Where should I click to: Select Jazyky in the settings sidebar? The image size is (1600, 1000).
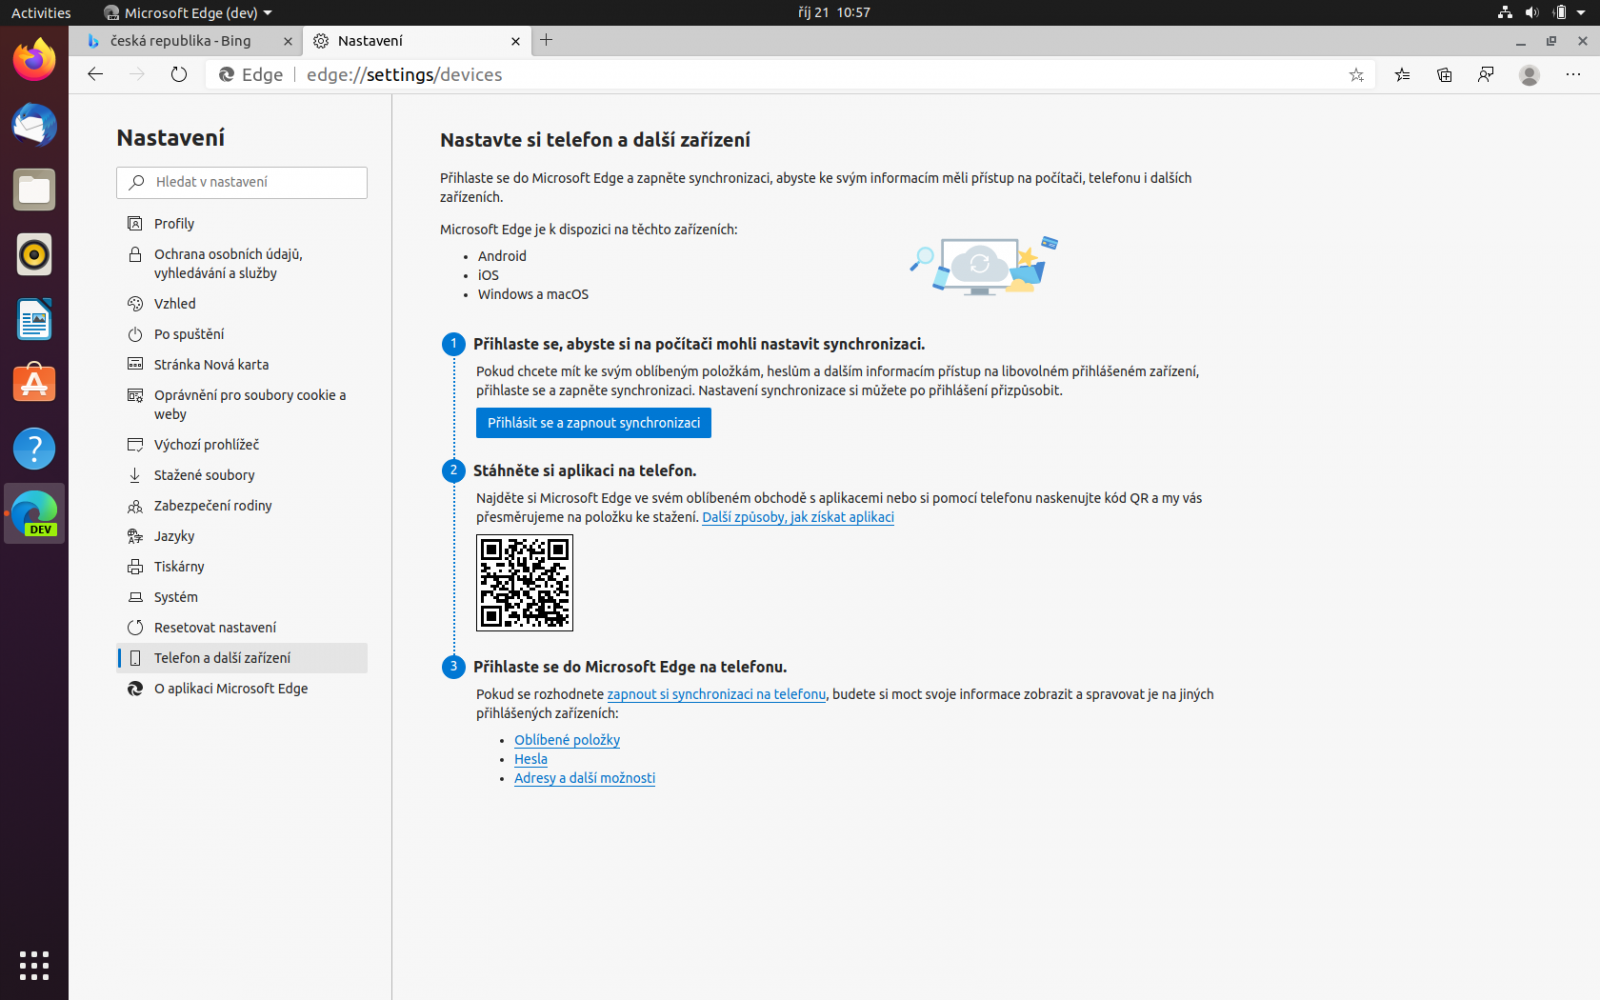(175, 536)
